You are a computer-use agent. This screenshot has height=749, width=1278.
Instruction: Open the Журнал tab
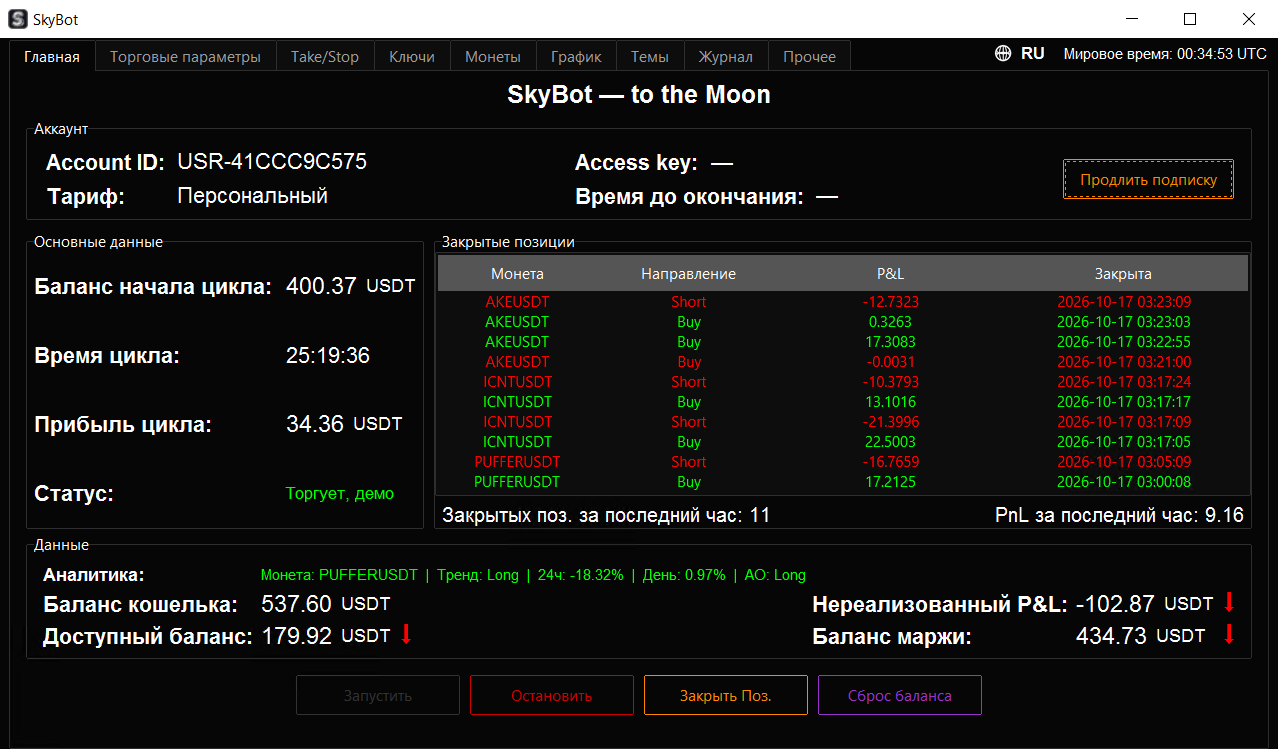click(726, 57)
